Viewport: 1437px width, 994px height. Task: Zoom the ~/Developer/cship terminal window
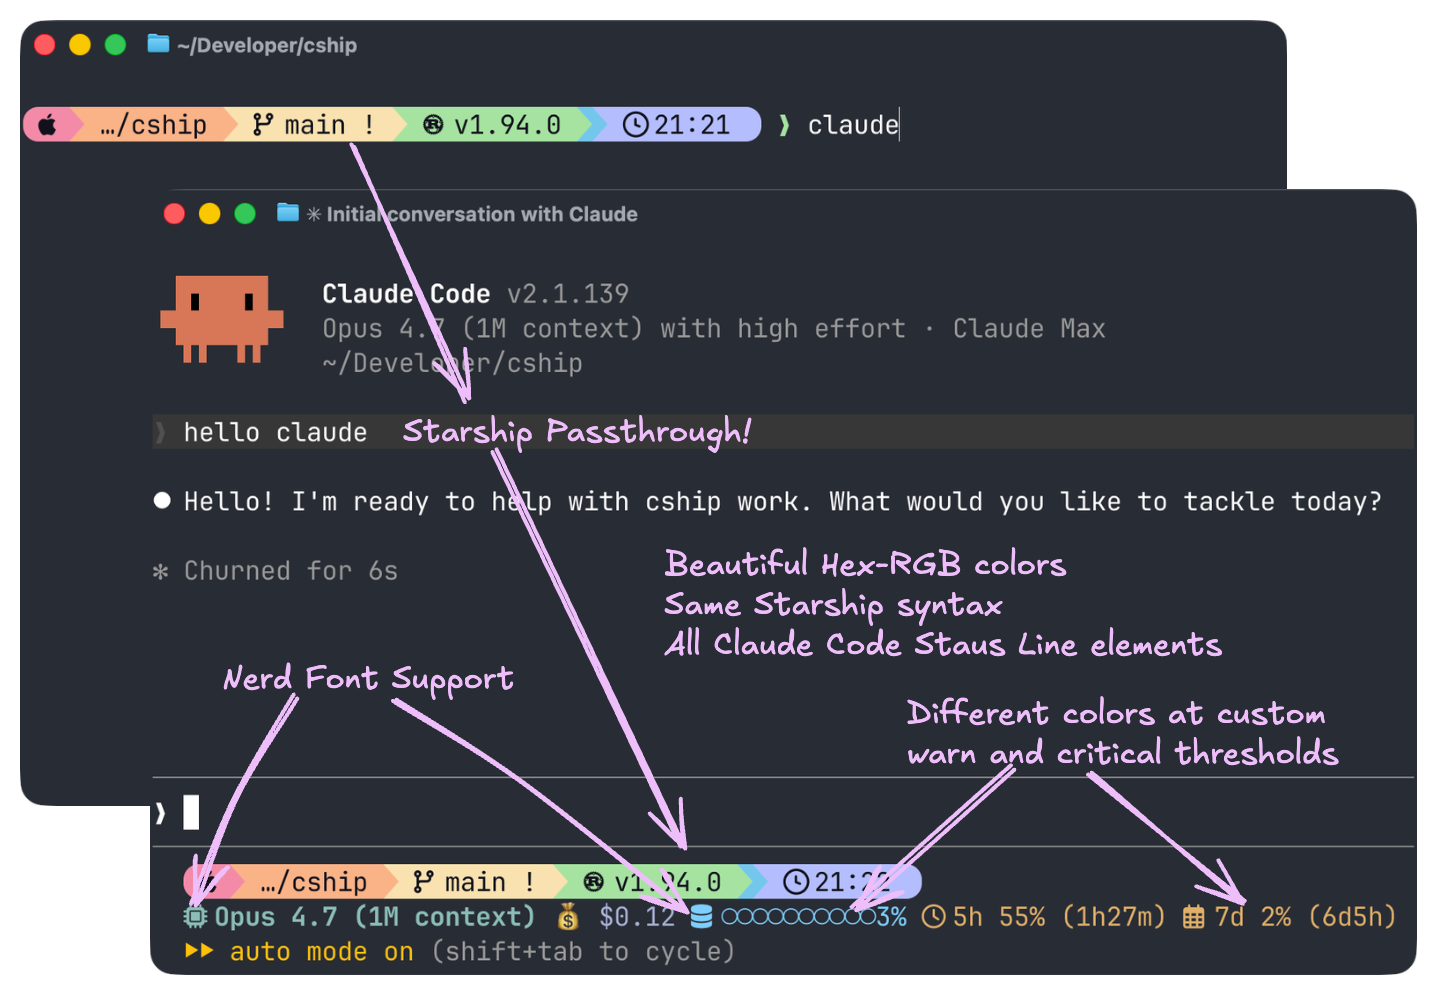(115, 44)
